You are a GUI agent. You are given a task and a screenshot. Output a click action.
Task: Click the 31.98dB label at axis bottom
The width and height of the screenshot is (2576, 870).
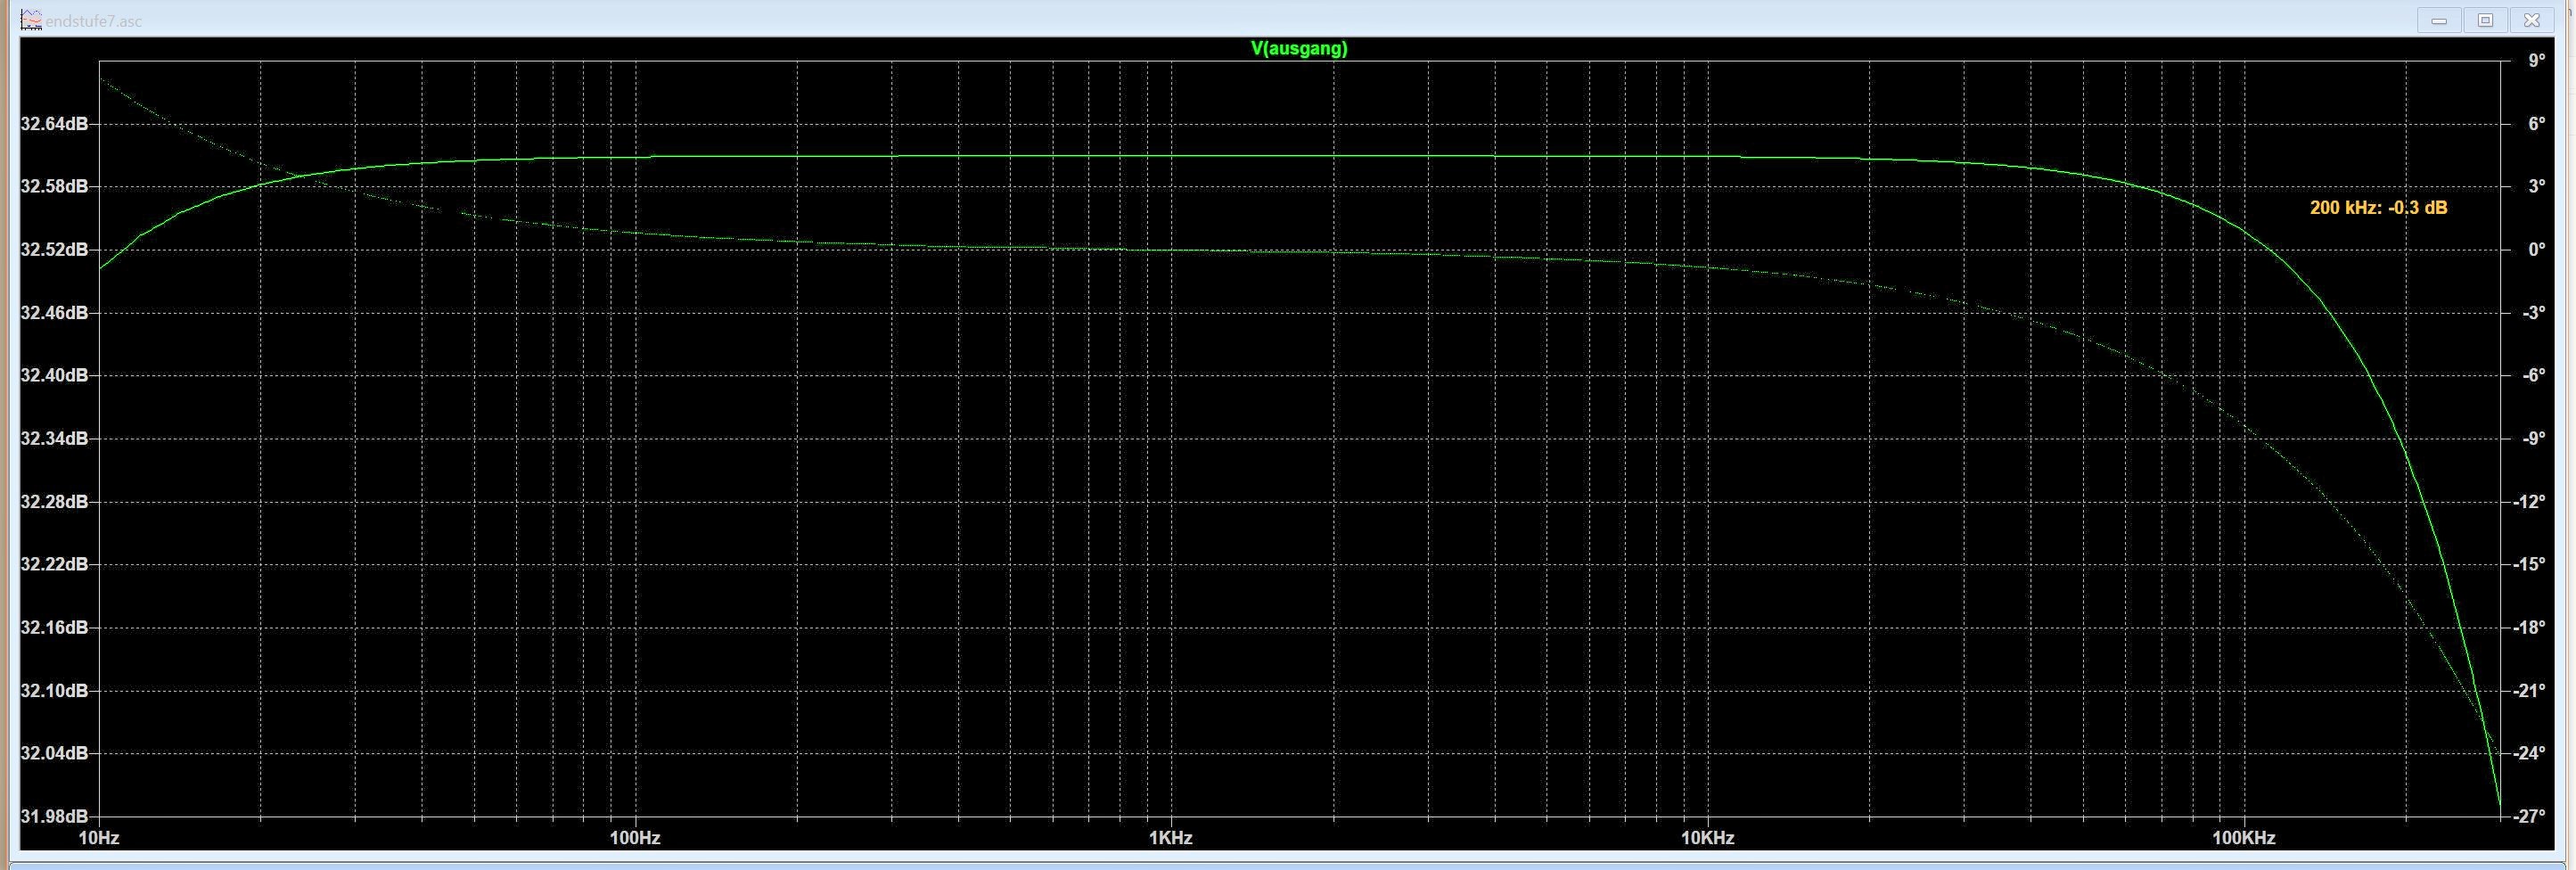click(54, 817)
